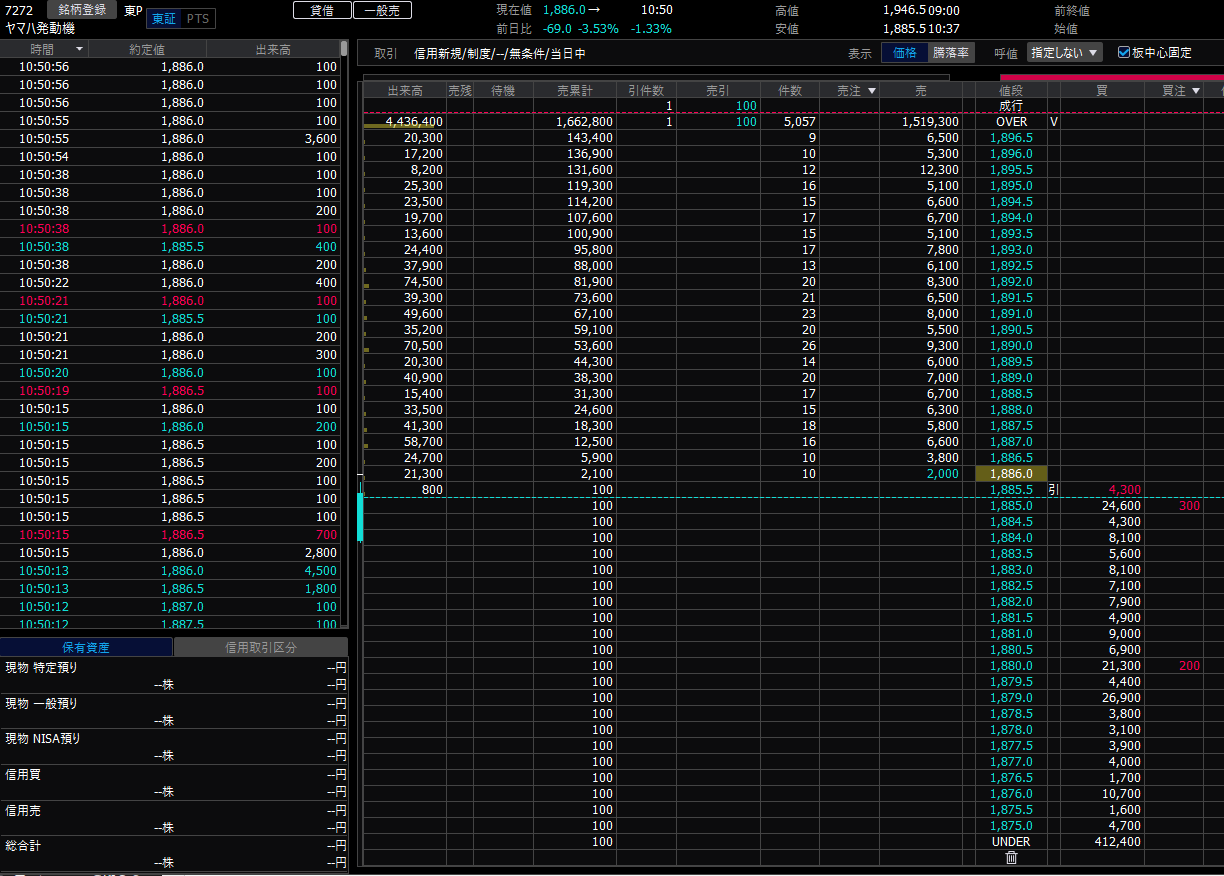The image size is (1224, 876).
Task: Click the 取引 condition text 信用新規/制度
Action: (x=500, y=53)
